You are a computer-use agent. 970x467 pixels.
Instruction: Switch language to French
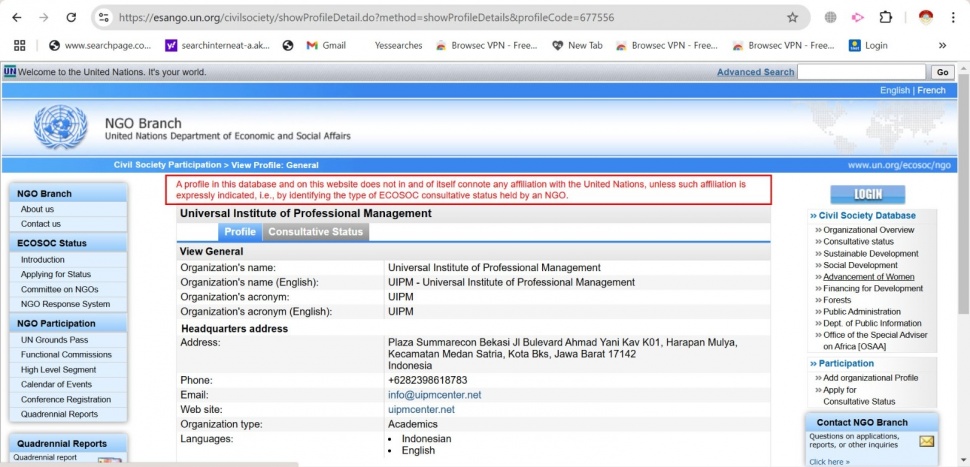931,90
